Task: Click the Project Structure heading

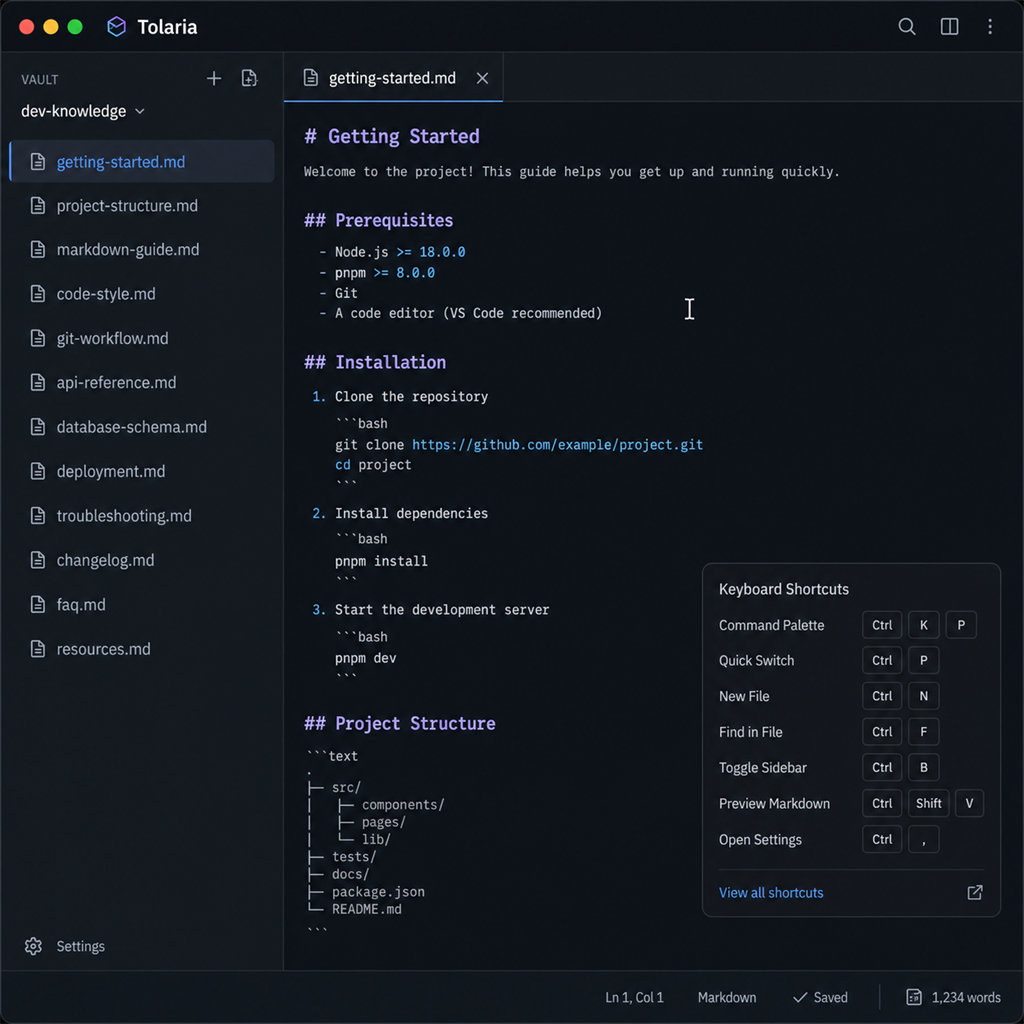Action: point(400,724)
